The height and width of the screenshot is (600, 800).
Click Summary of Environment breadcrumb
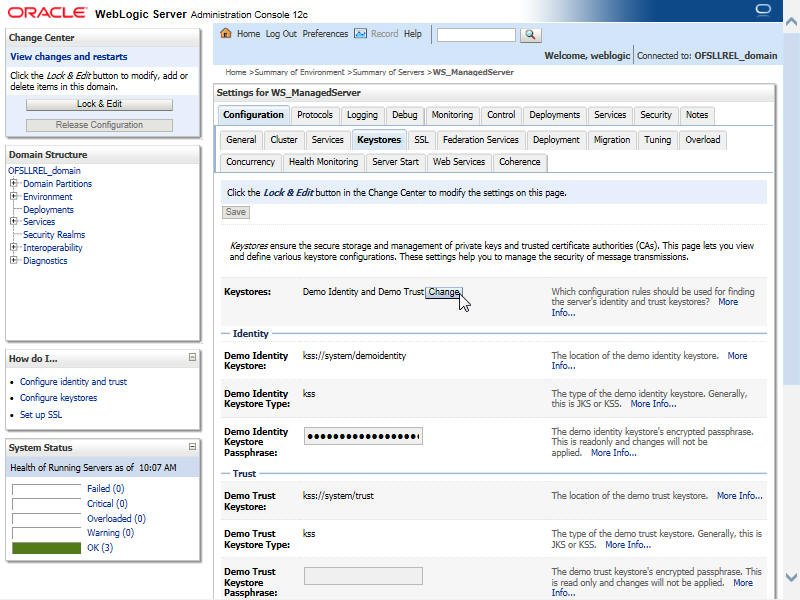[299, 72]
